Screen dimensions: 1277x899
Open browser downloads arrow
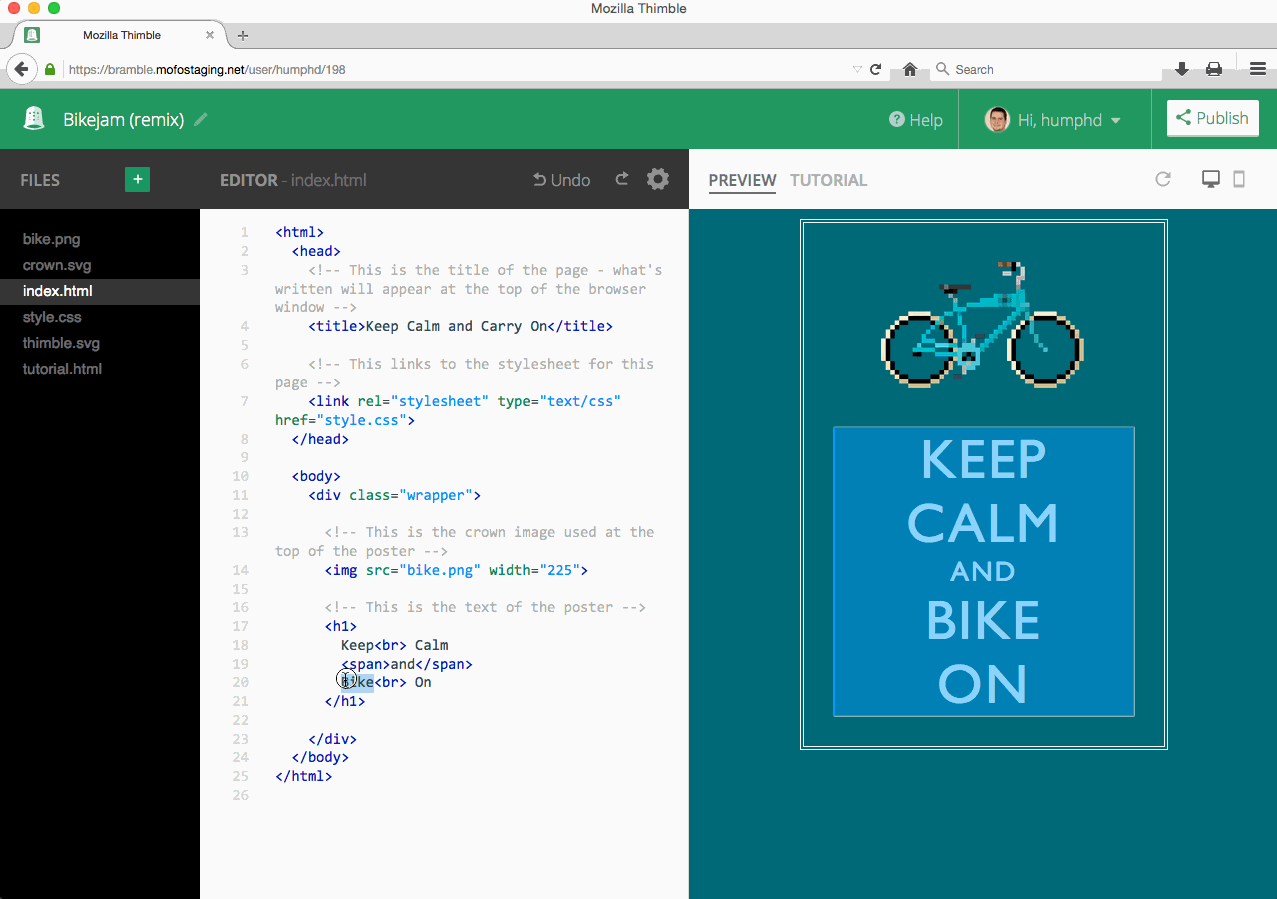pyautogui.click(x=1182, y=69)
